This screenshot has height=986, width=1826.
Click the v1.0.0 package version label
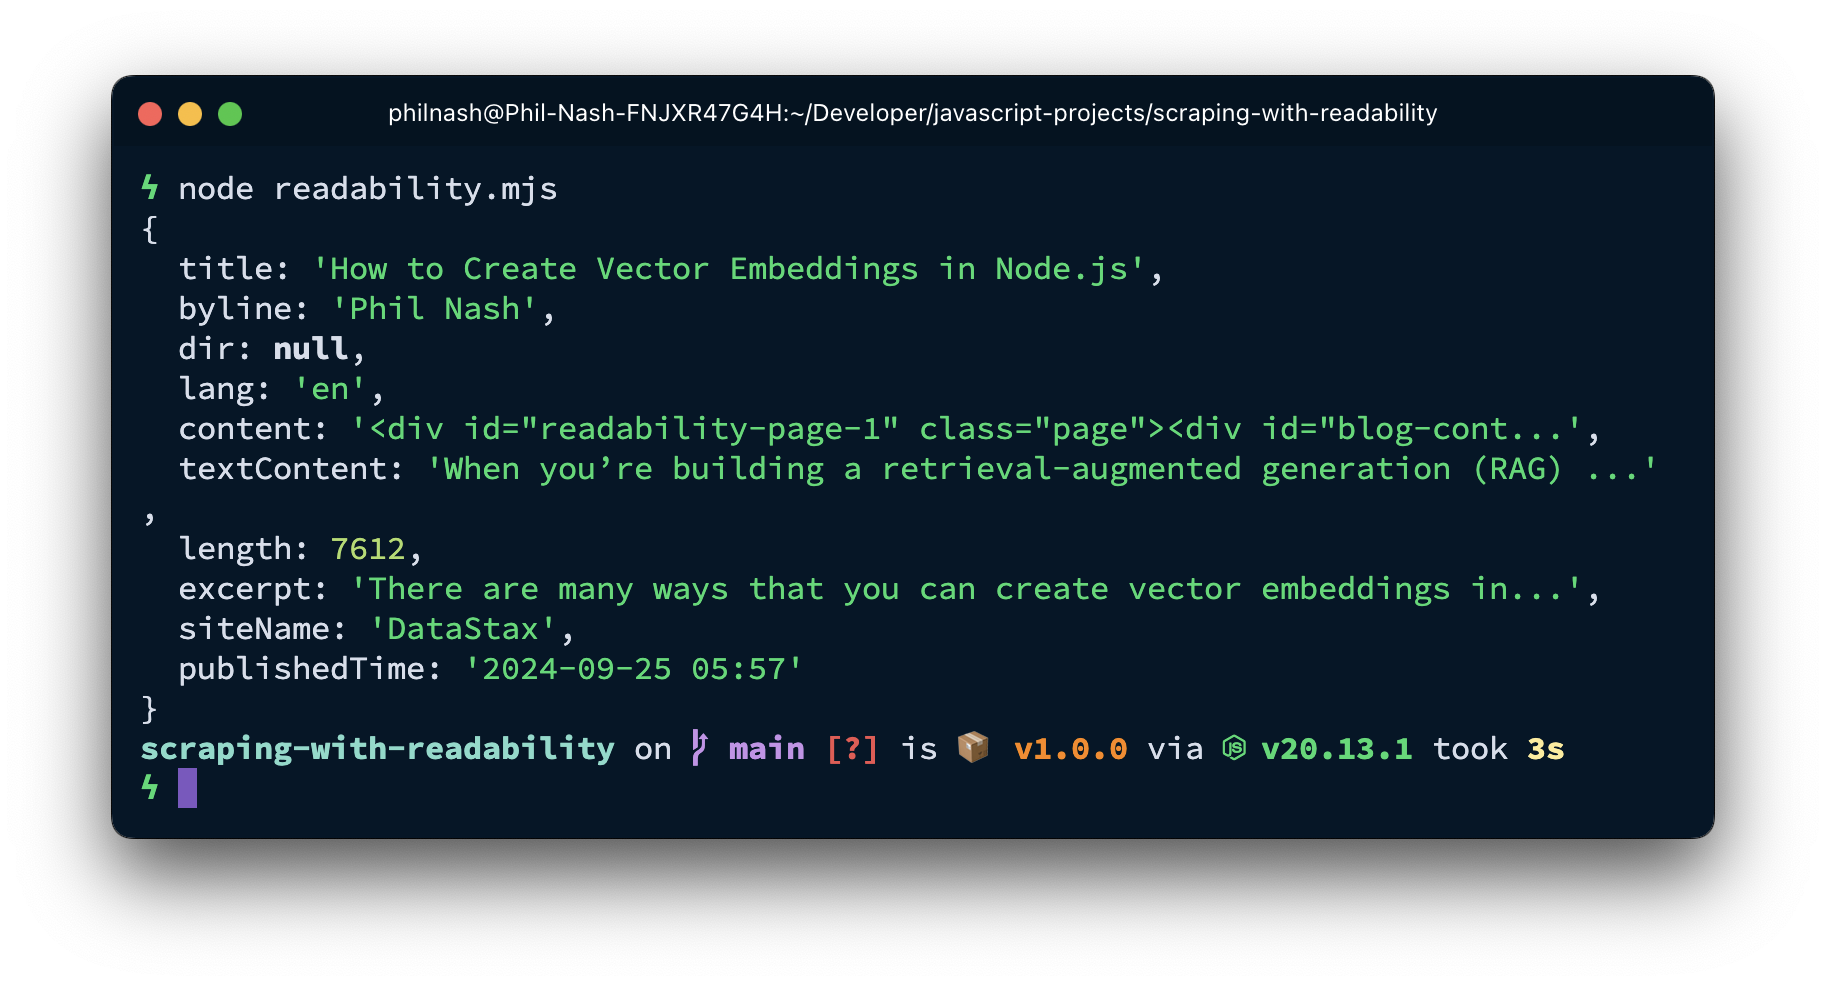(1069, 748)
